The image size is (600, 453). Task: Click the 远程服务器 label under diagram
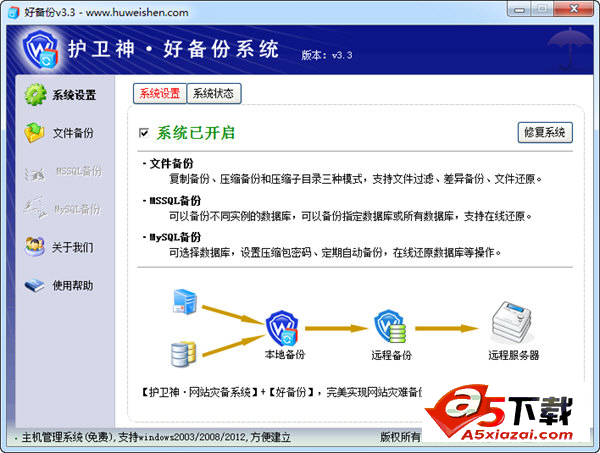514,355
